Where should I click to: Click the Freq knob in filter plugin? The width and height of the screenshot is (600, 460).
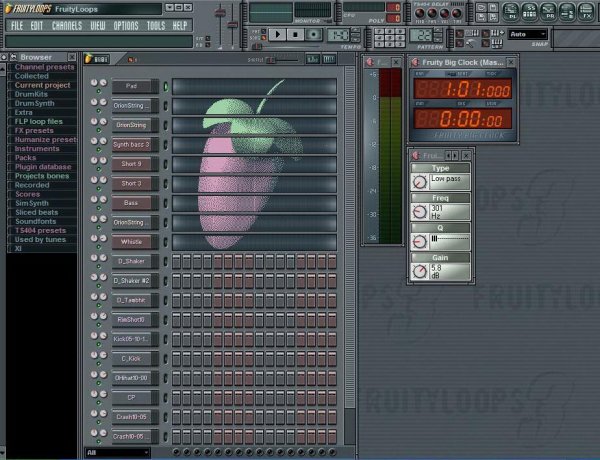coord(419,212)
